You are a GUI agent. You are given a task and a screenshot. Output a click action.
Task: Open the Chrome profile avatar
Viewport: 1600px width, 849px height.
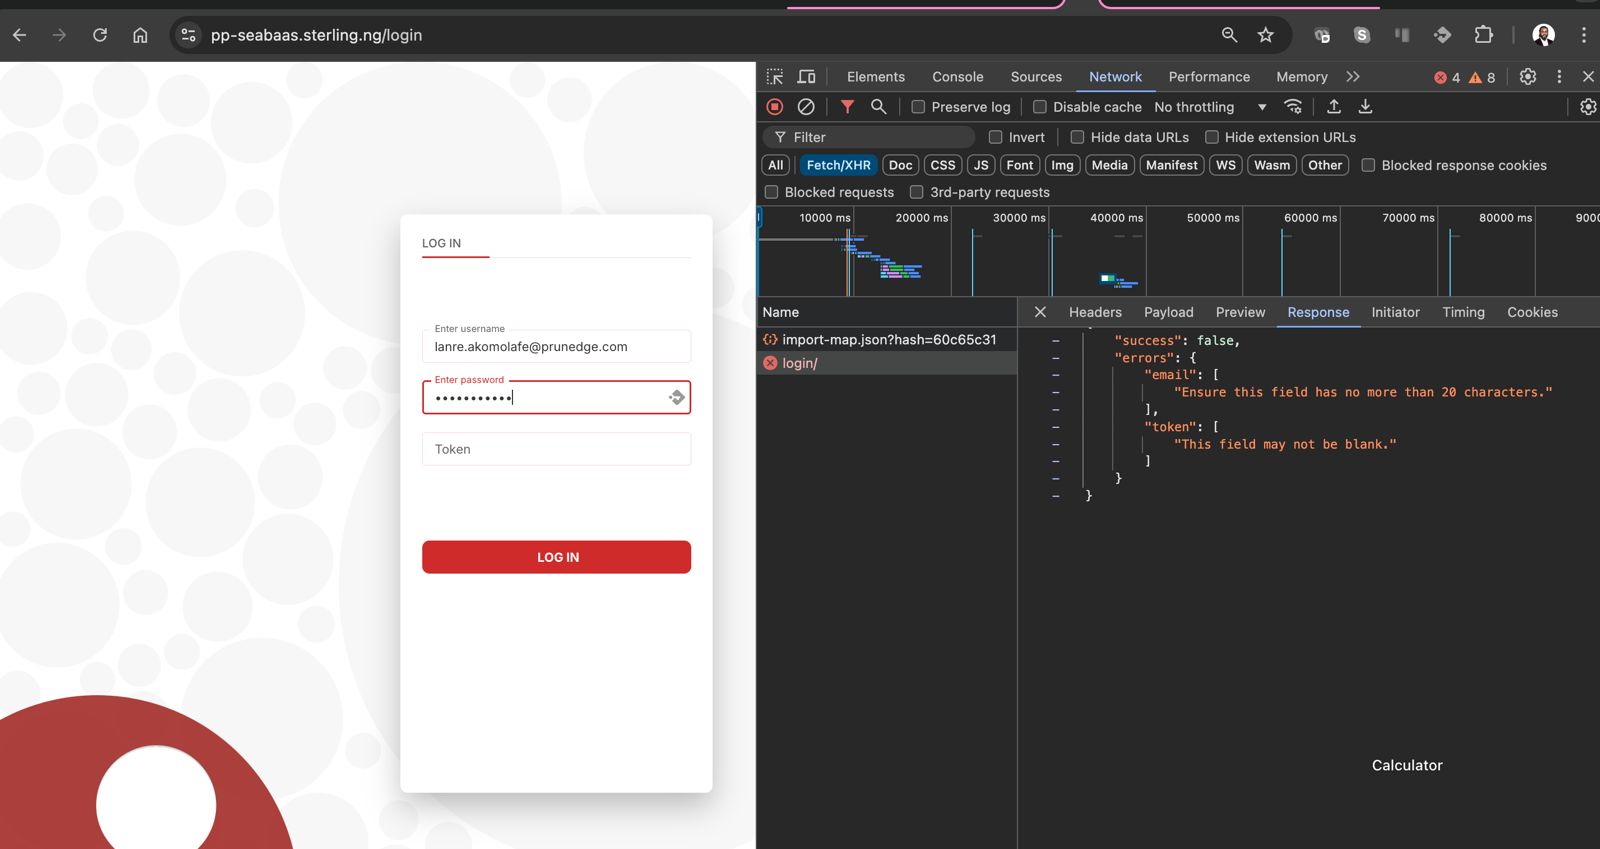(x=1544, y=35)
